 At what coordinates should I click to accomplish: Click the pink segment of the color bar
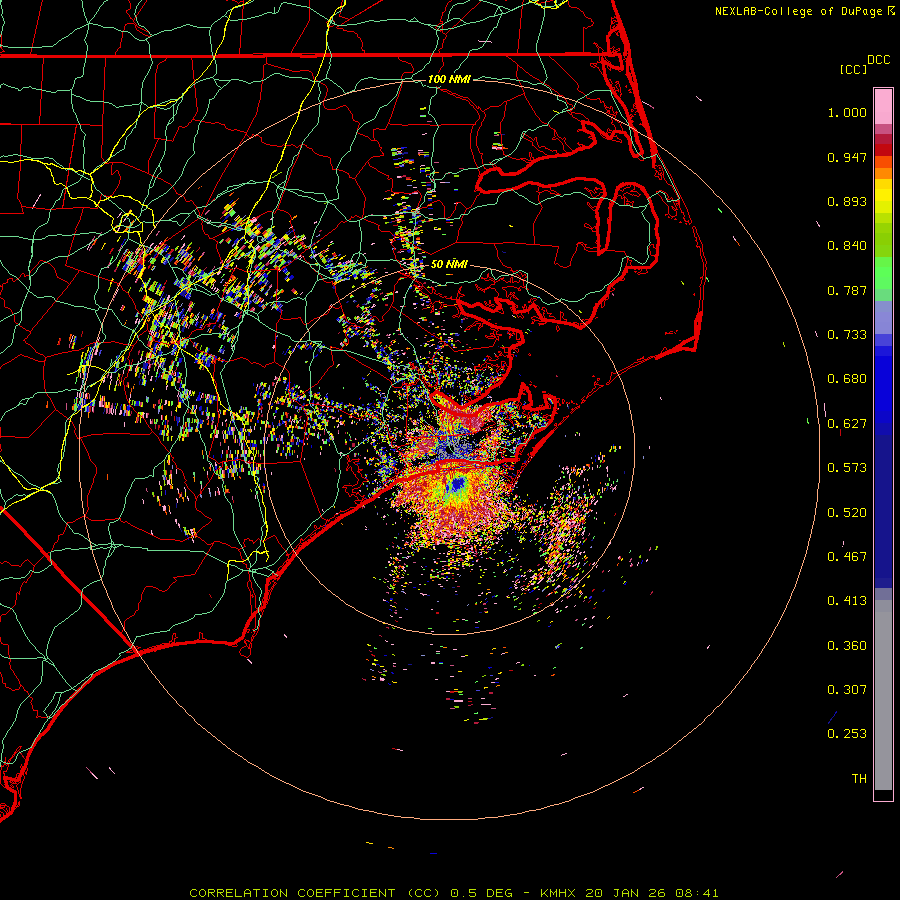pos(883,107)
